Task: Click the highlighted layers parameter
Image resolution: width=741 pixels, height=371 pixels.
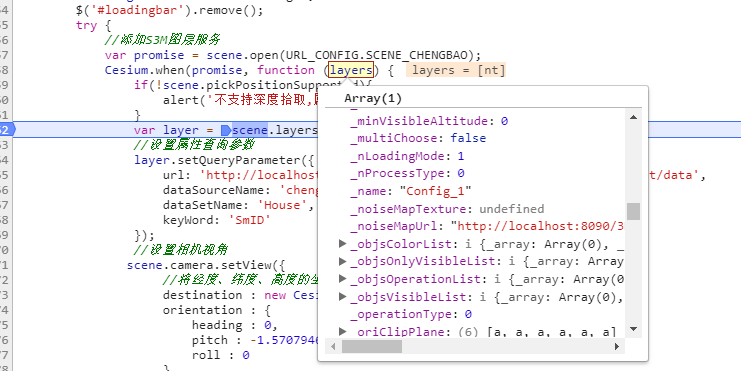Action: 352,70
